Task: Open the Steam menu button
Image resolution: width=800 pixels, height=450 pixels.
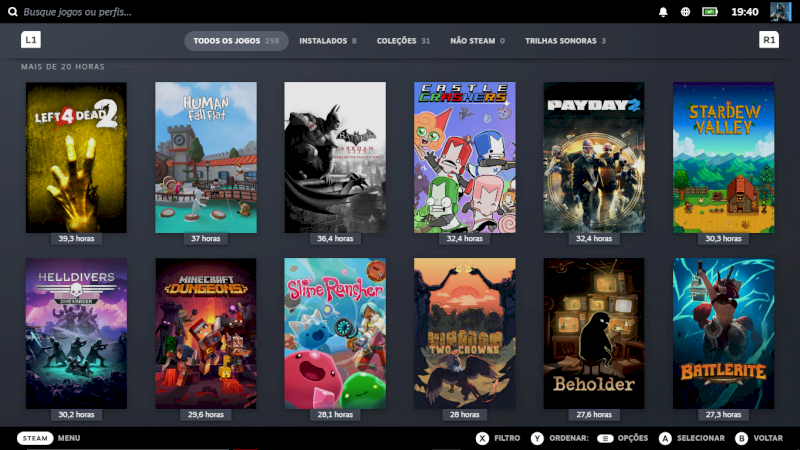Action: pos(35,438)
